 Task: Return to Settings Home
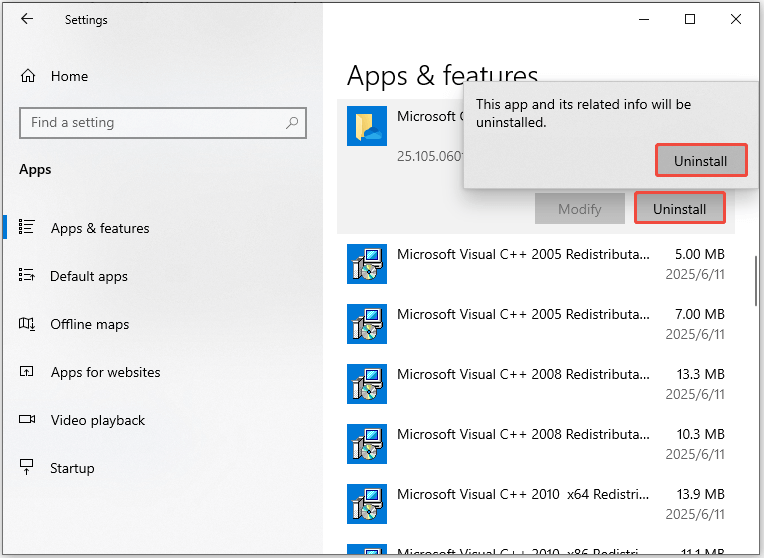click(x=162, y=76)
